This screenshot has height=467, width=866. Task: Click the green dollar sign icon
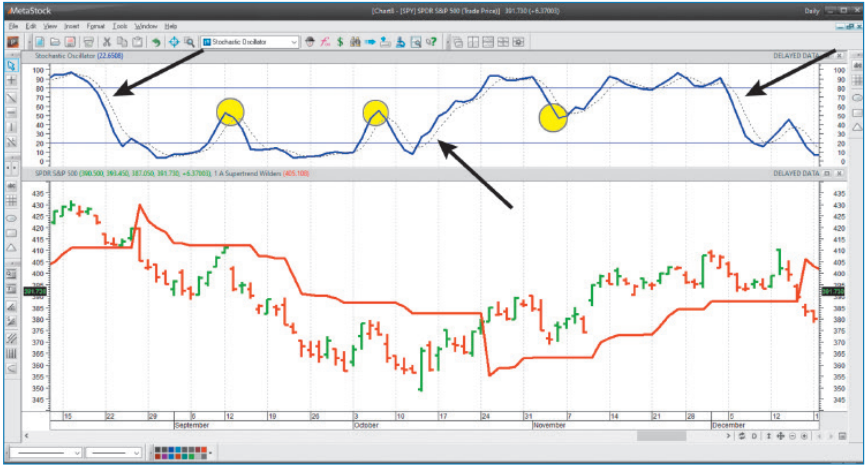tap(341, 42)
